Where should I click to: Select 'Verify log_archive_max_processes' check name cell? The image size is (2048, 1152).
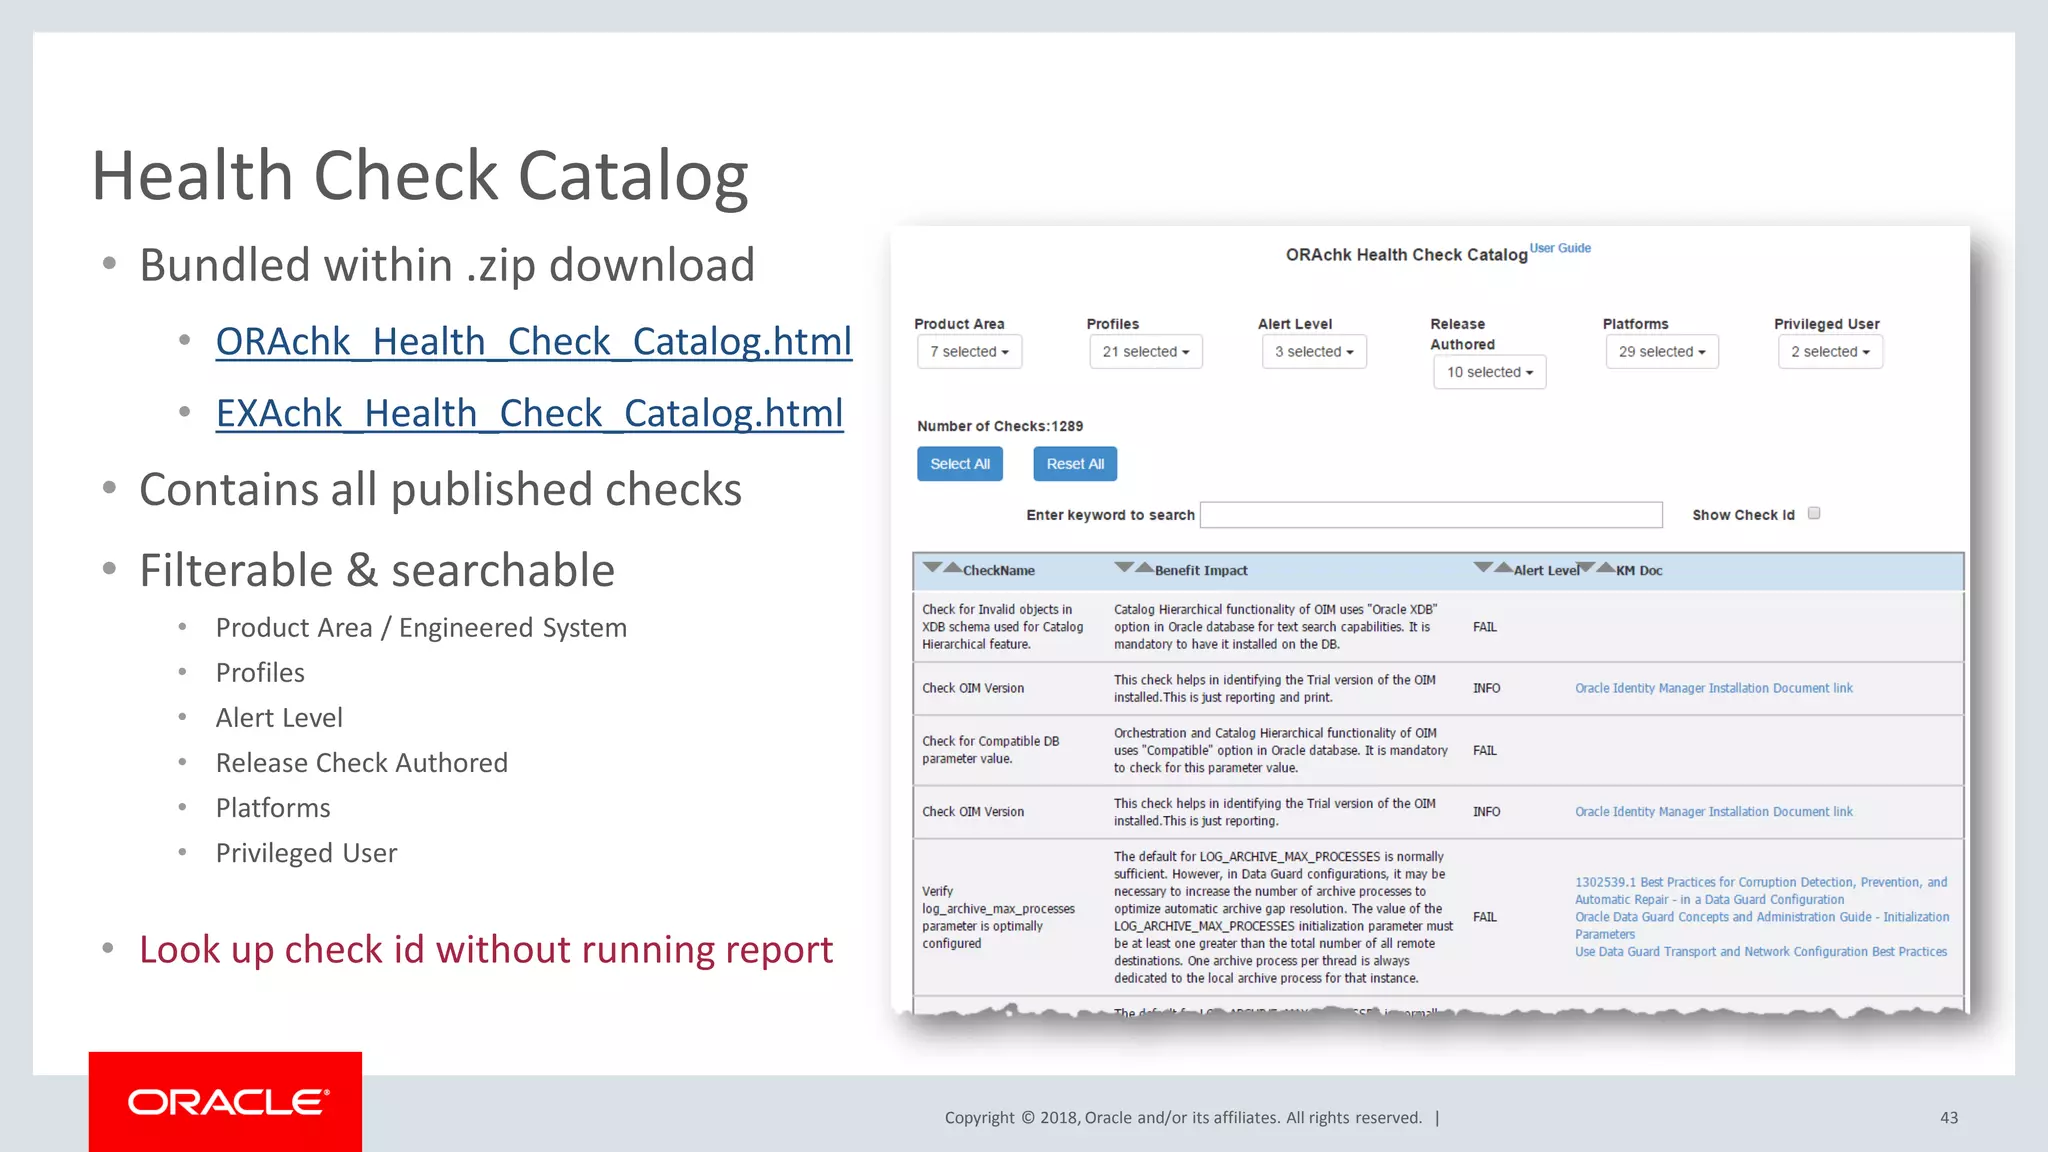(1009, 917)
